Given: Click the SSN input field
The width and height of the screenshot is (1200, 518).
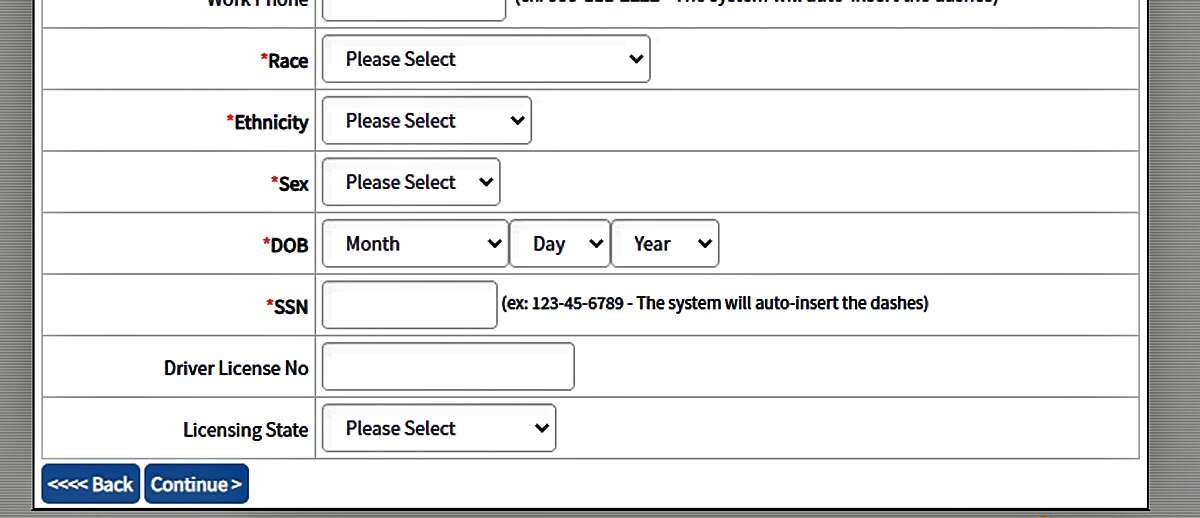Looking at the screenshot, I should click(x=410, y=305).
